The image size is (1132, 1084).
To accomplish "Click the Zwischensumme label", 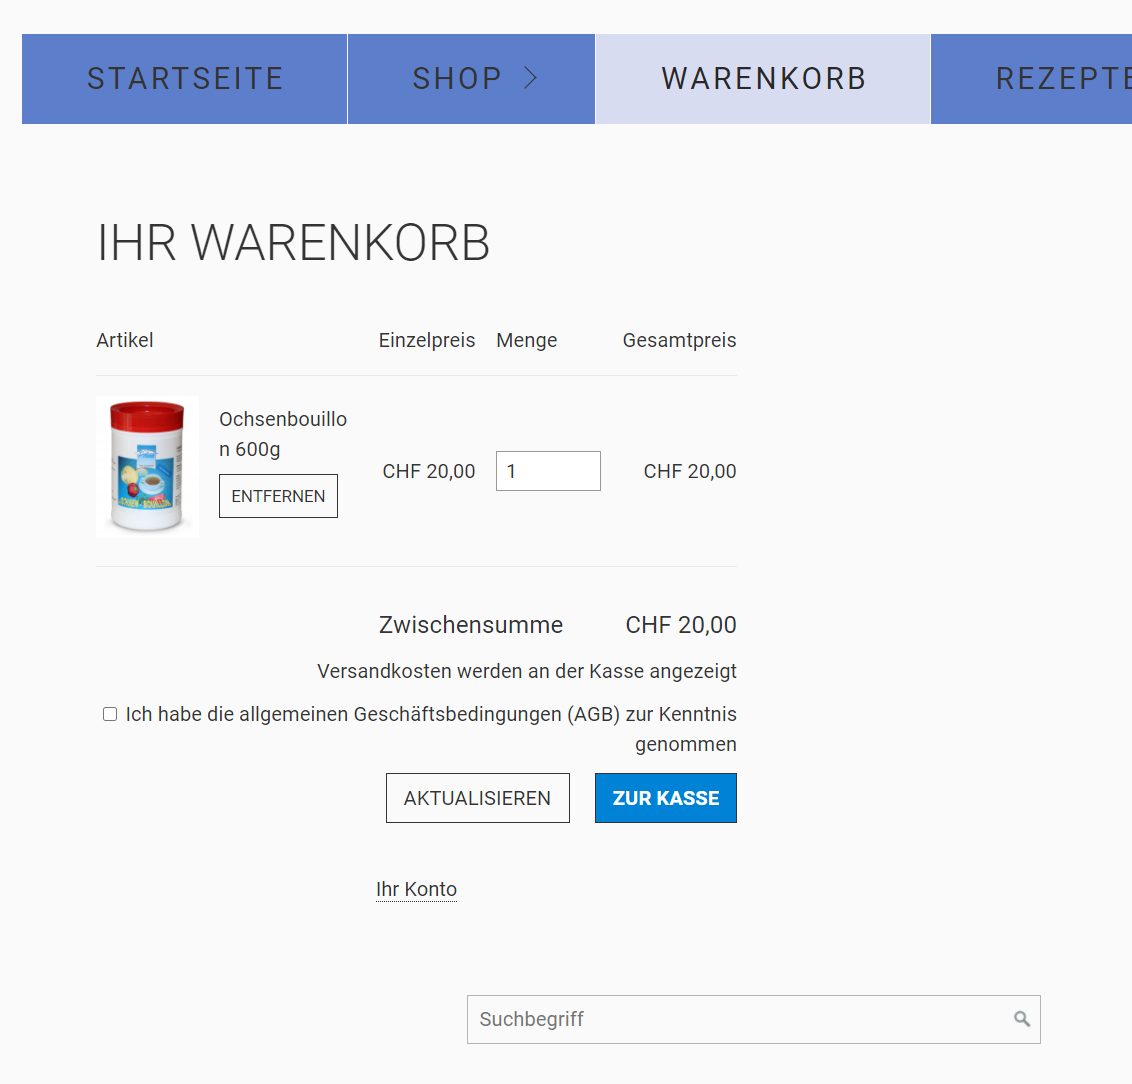I will pos(471,625).
